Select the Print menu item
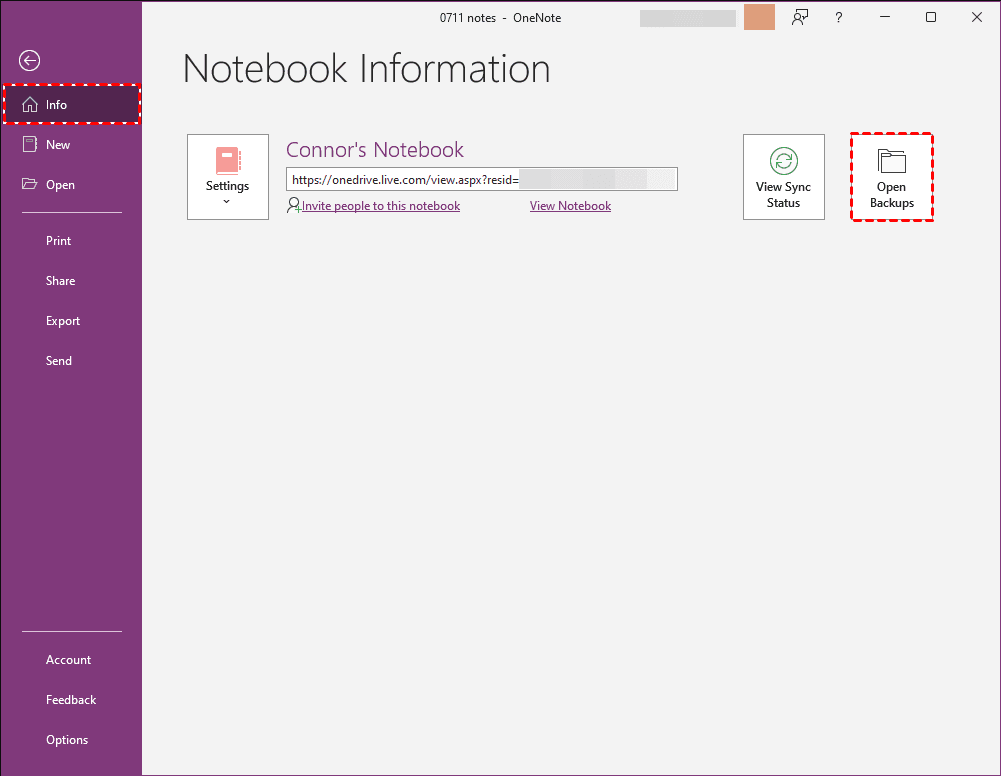 58,240
